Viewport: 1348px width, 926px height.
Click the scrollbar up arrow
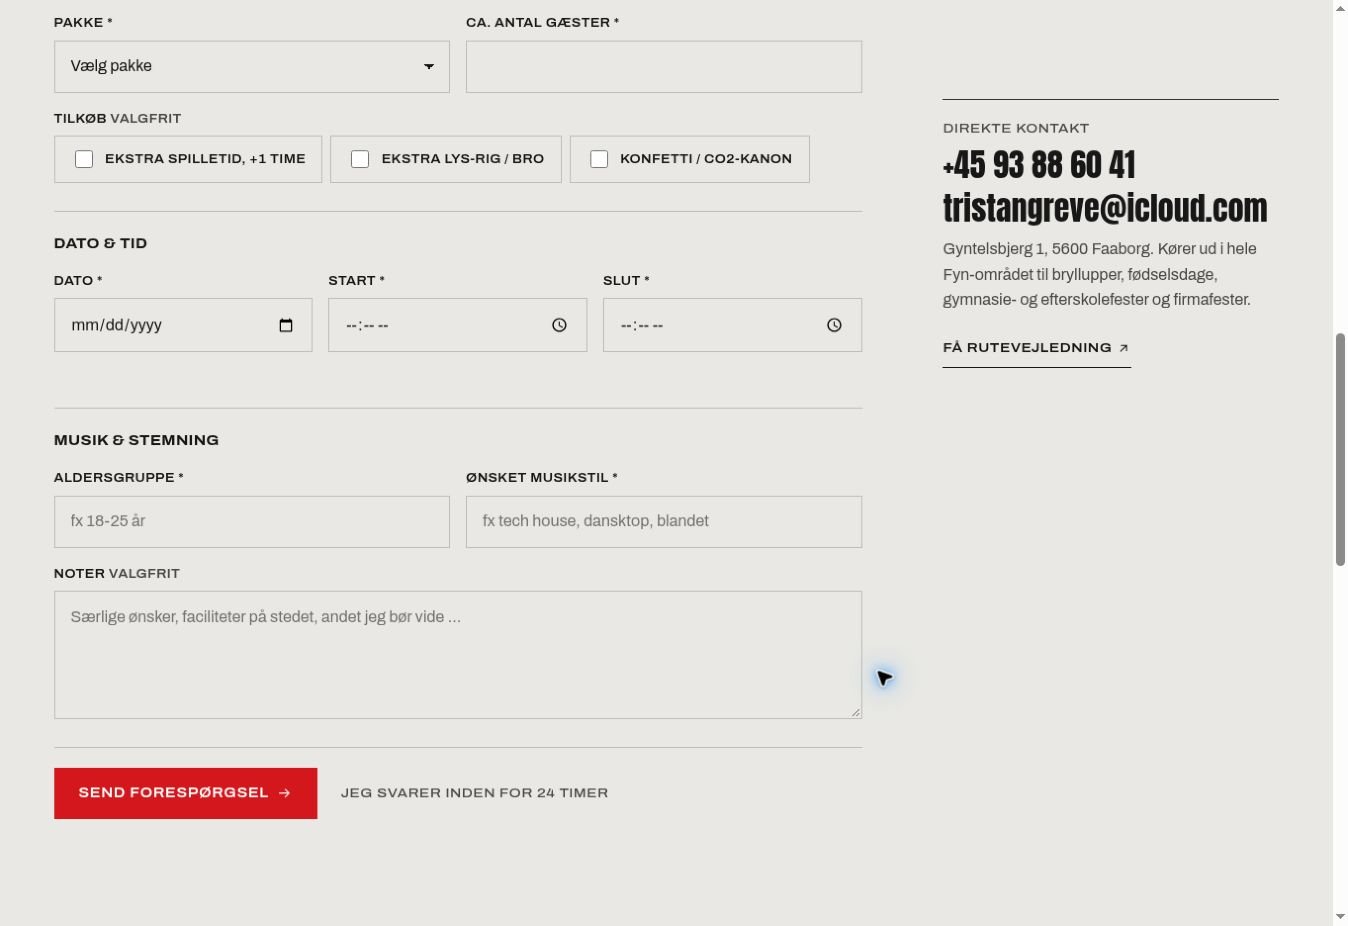pos(1340,8)
